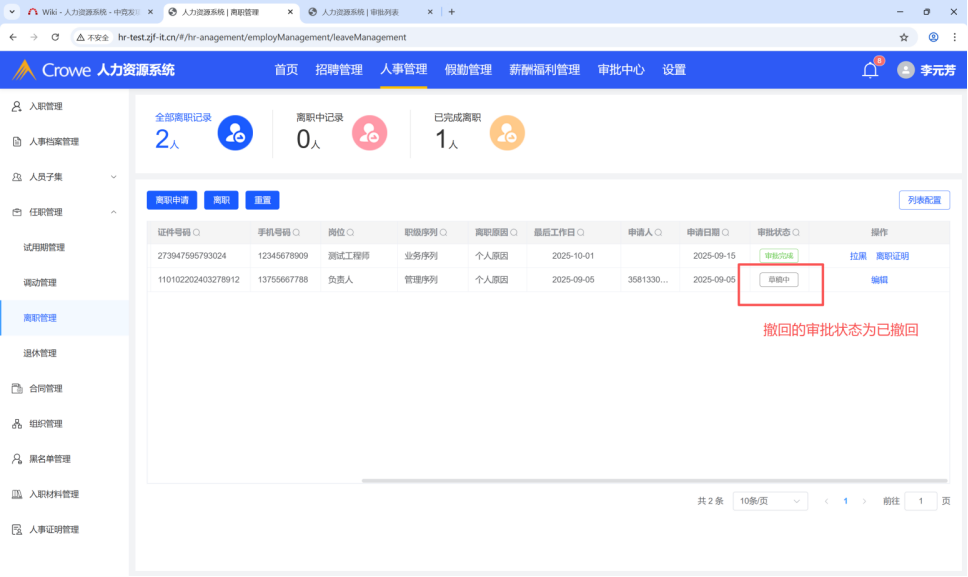Click the blue 全部离职记录 summary icon
This screenshot has height=577, width=968.
click(235, 133)
